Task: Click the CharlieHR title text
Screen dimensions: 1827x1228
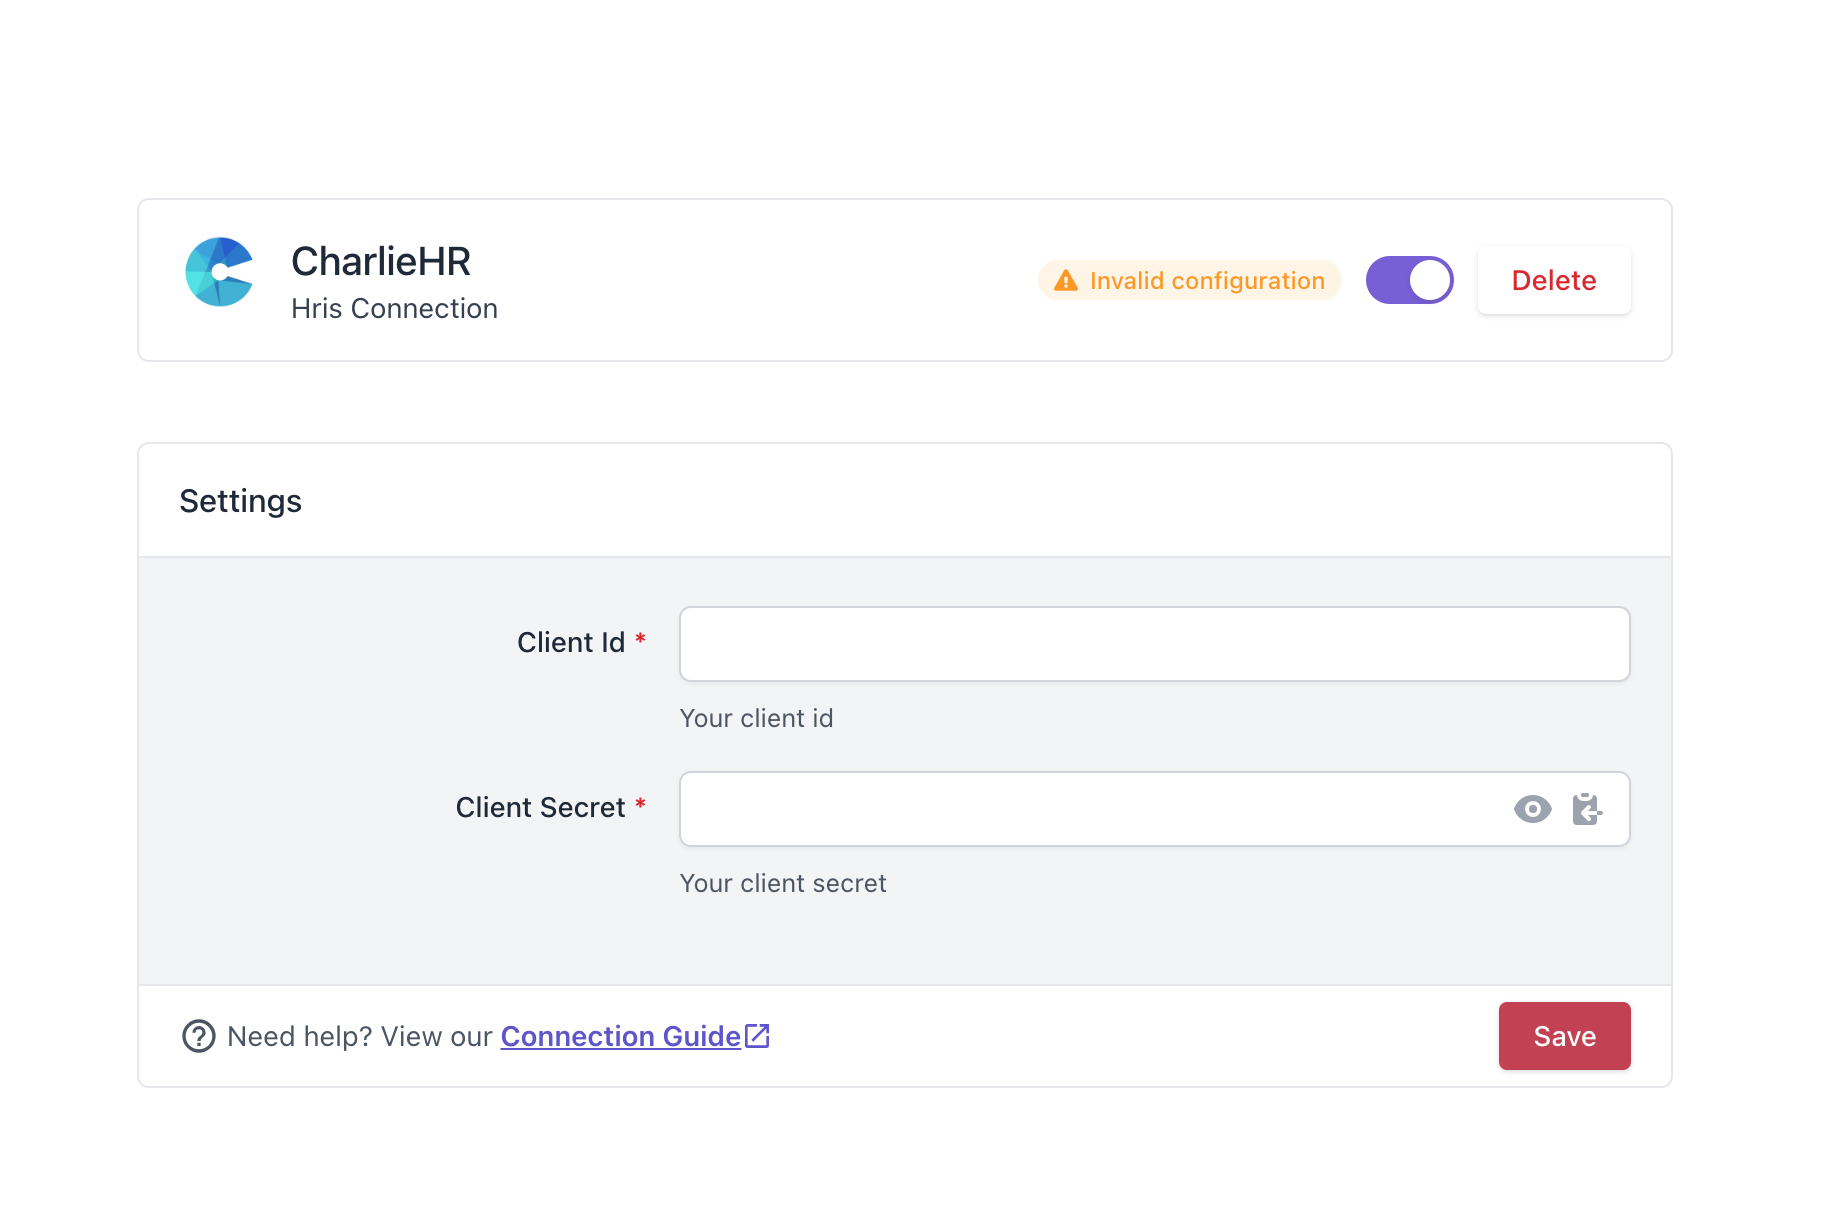Action: point(381,261)
